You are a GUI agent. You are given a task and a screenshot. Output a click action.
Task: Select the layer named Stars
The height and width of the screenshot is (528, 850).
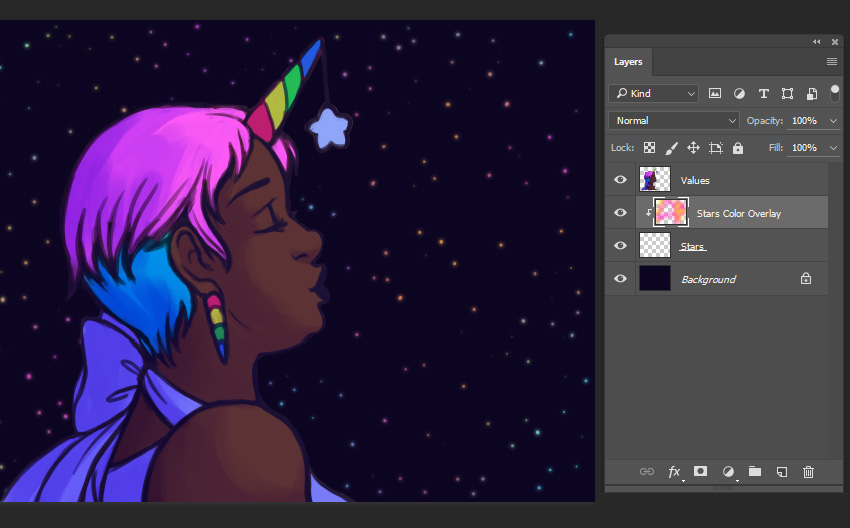692,247
